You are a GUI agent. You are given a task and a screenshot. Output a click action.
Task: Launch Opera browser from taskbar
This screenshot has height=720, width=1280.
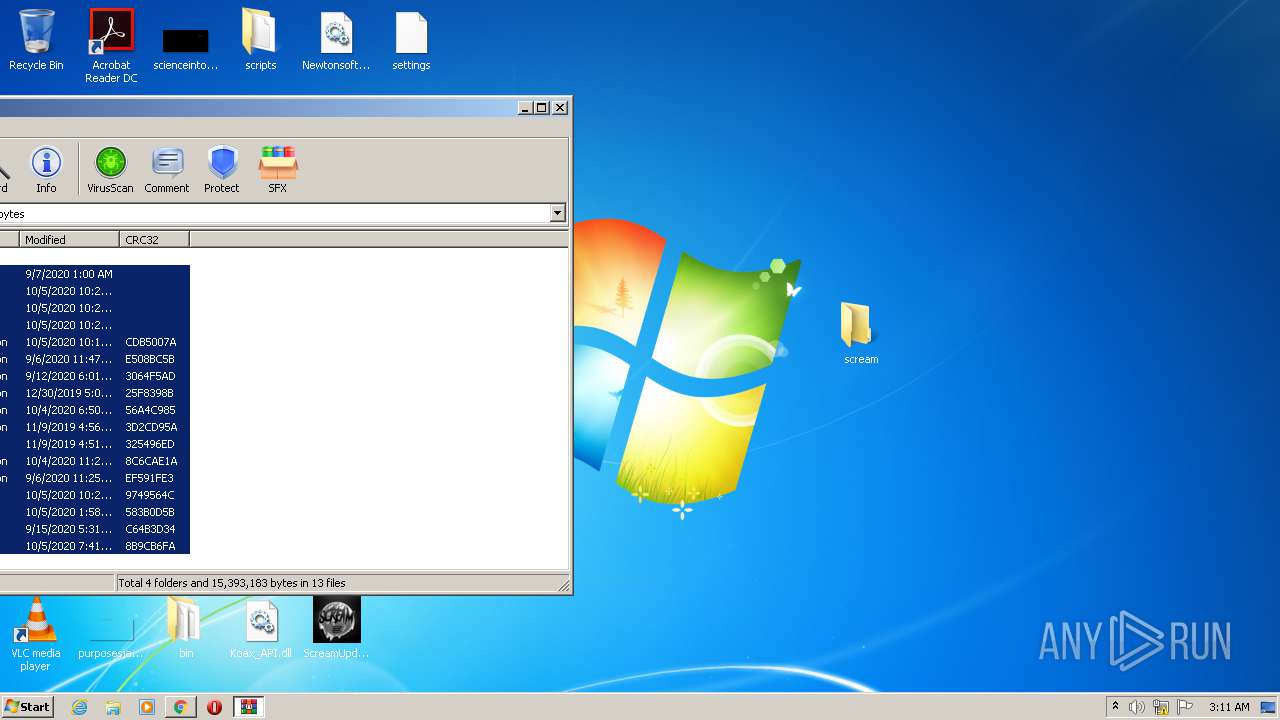pyautogui.click(x=214, y=707)
